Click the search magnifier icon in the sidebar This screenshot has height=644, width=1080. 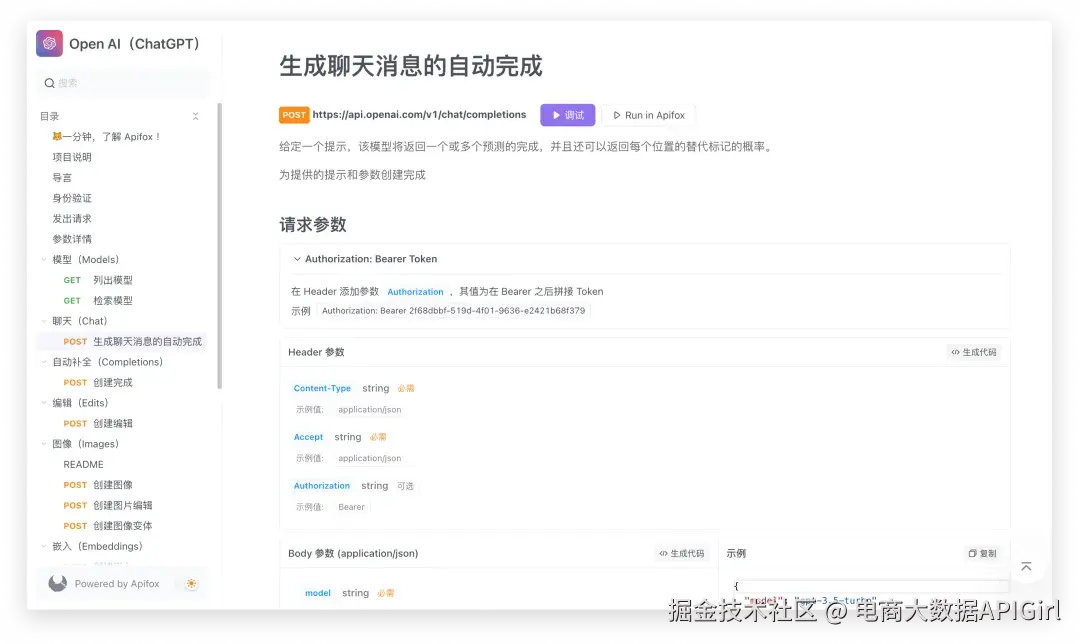coord(49,83)
